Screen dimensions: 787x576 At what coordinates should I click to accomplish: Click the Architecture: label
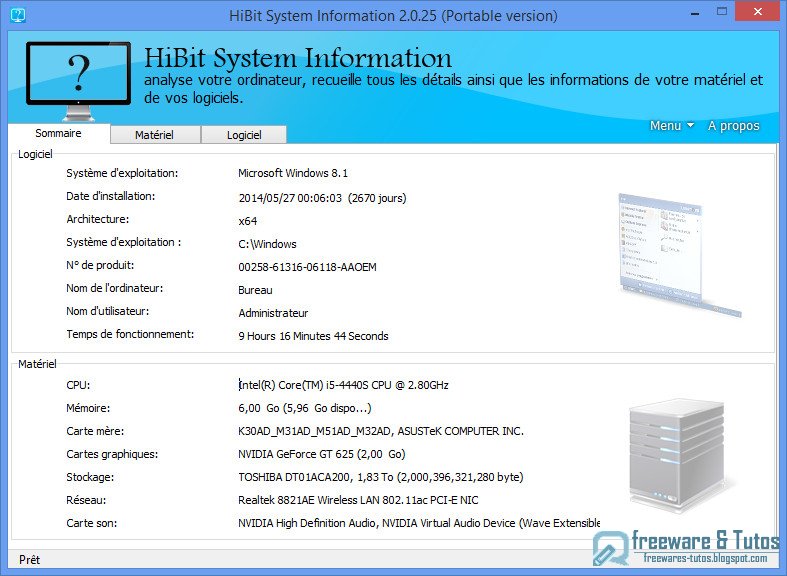pos(97,219)
